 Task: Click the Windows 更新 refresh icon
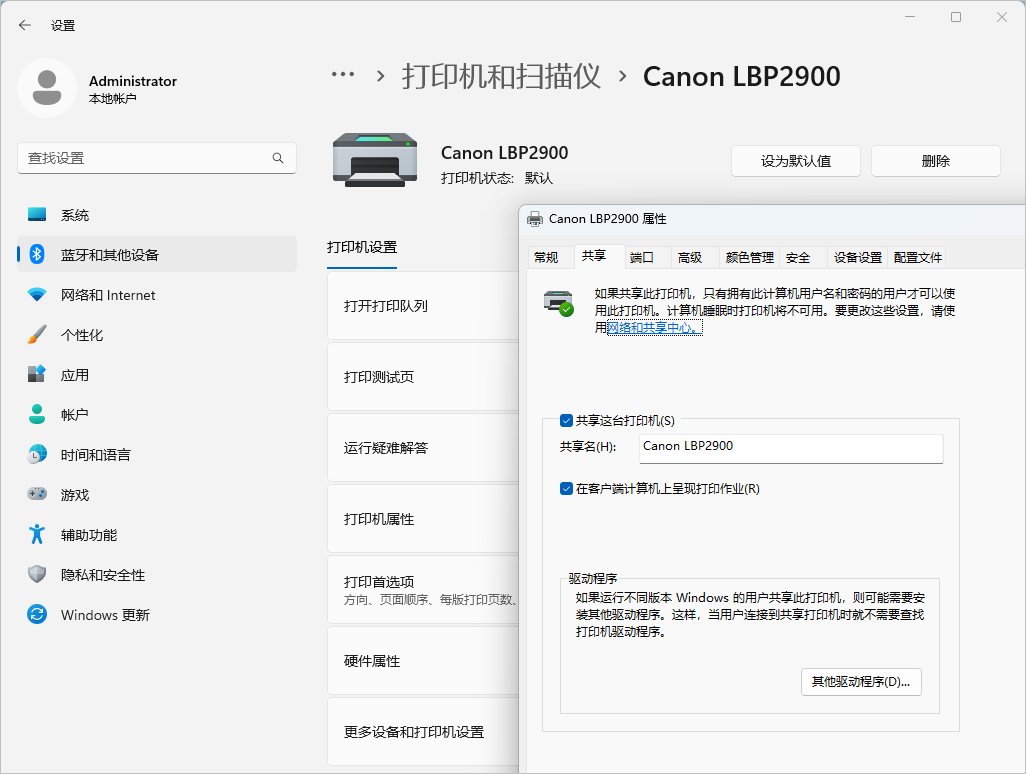(37, 614)
